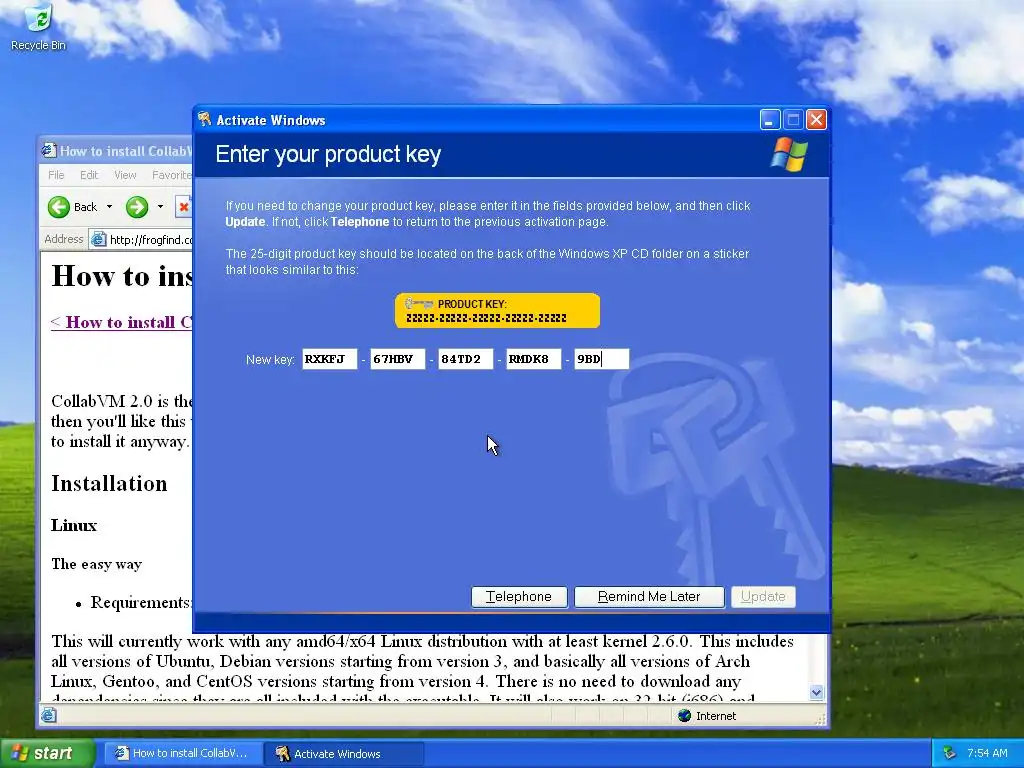Click 'The easy way' text in the web page
Screen dimensions: 1024x768
97,564
